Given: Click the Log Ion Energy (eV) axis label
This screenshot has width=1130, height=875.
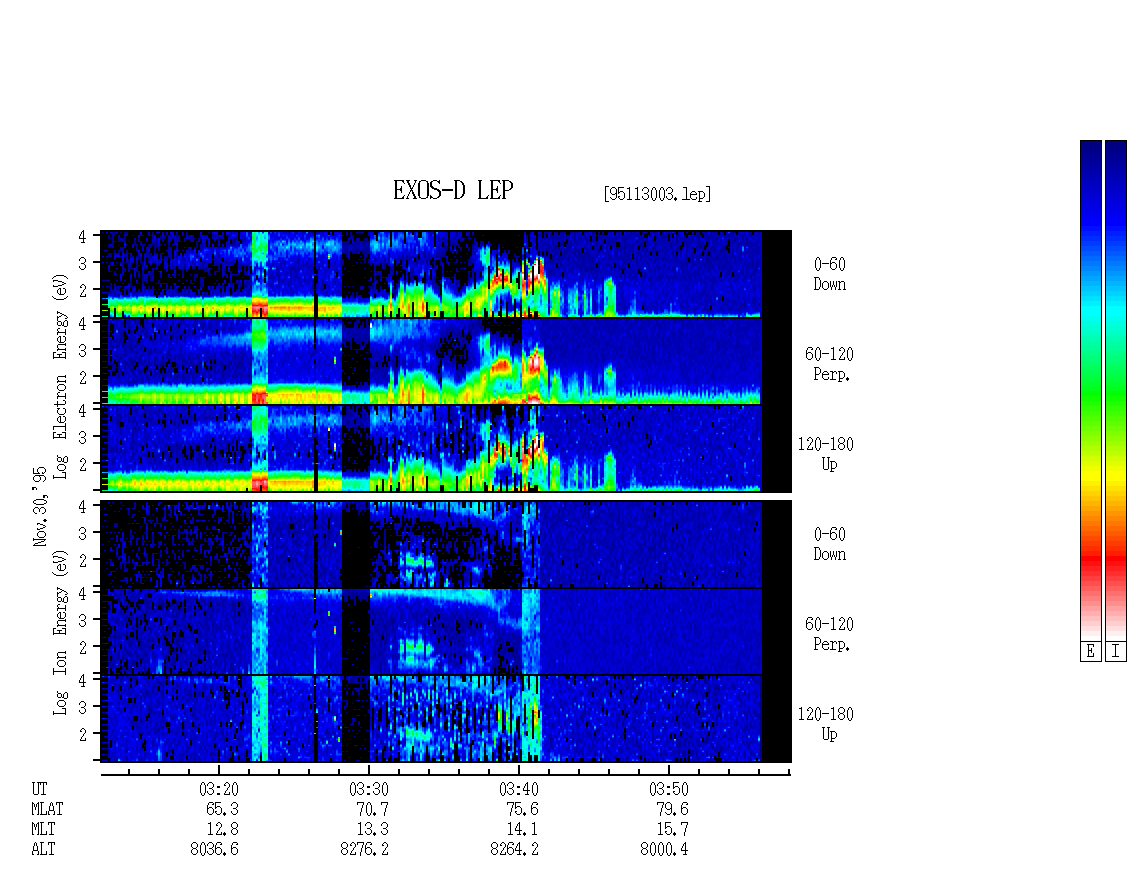Looking at the screenshot, I should tap(61, 633).
